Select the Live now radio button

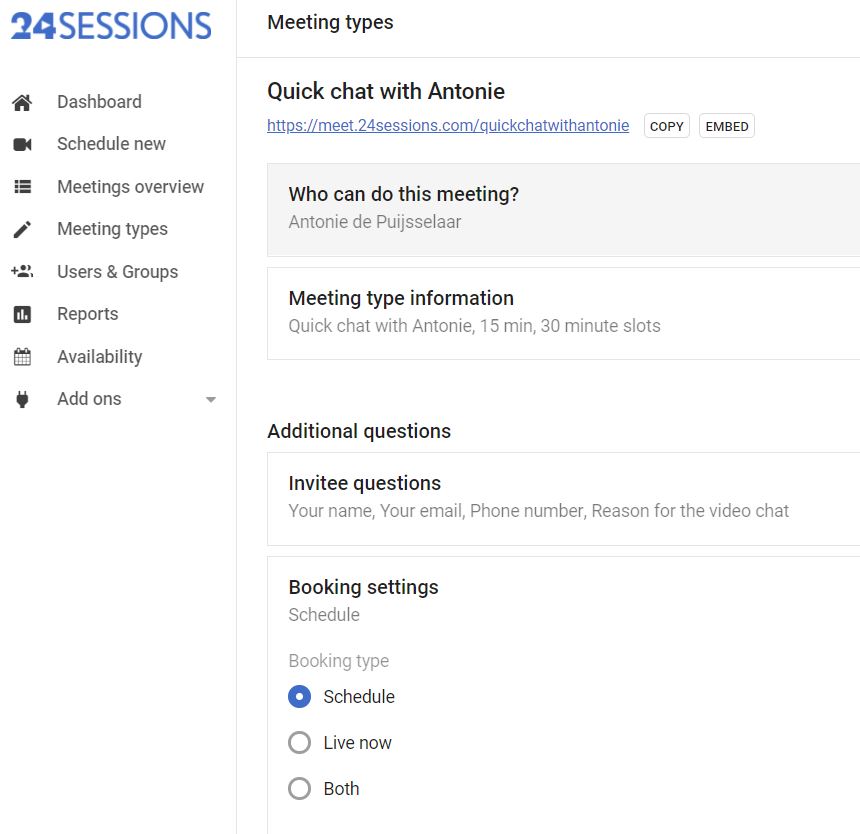click(299, 743)
